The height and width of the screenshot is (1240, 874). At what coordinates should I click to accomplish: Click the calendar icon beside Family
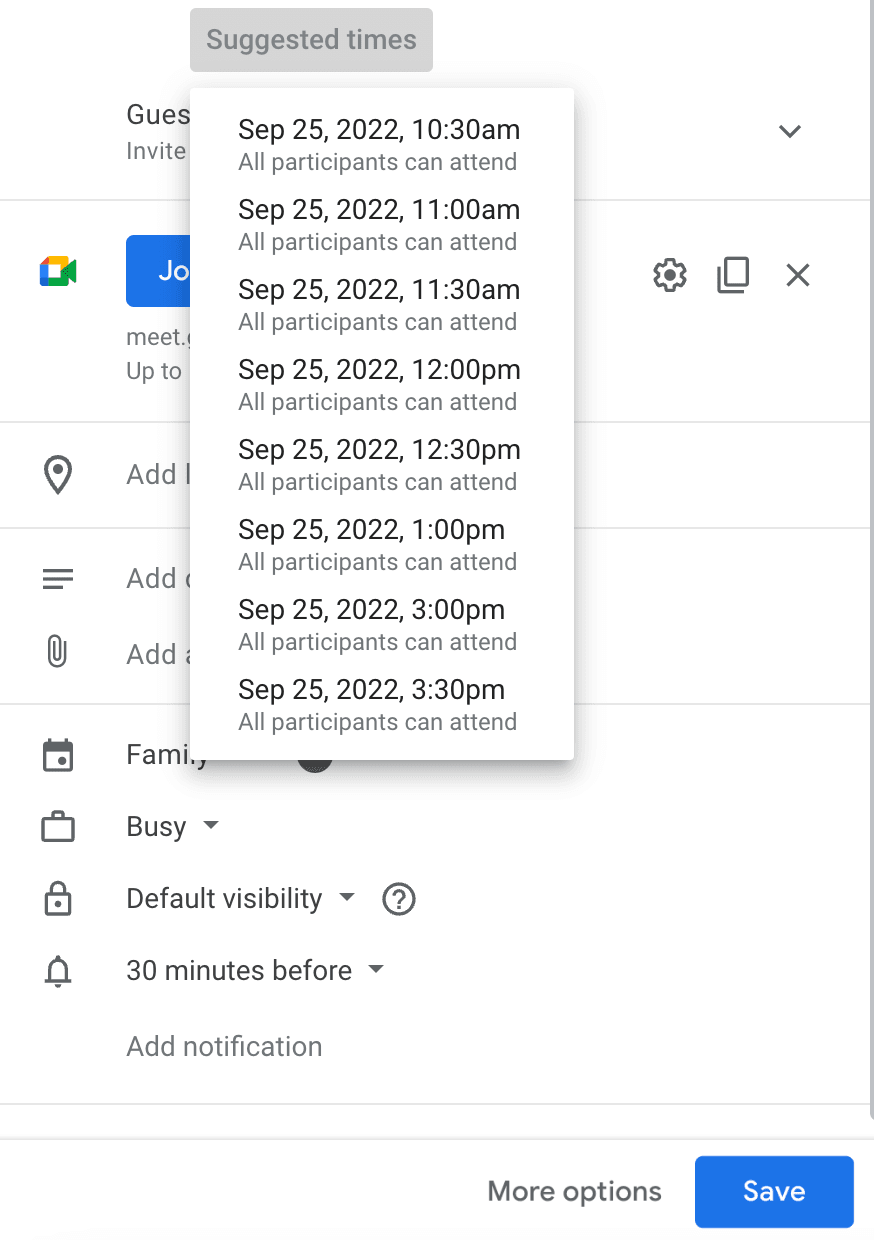pos(58,756)
